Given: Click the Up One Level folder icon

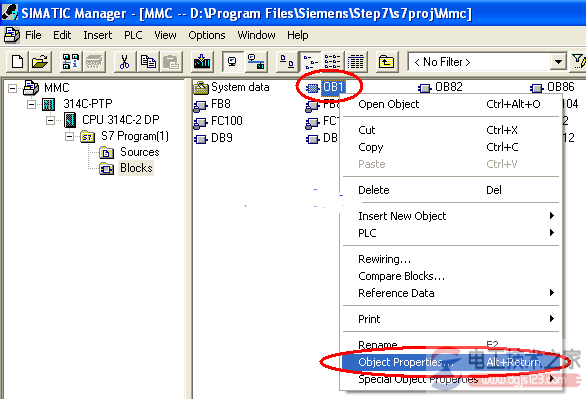Looking at the screenshot, I should [386, 62].
